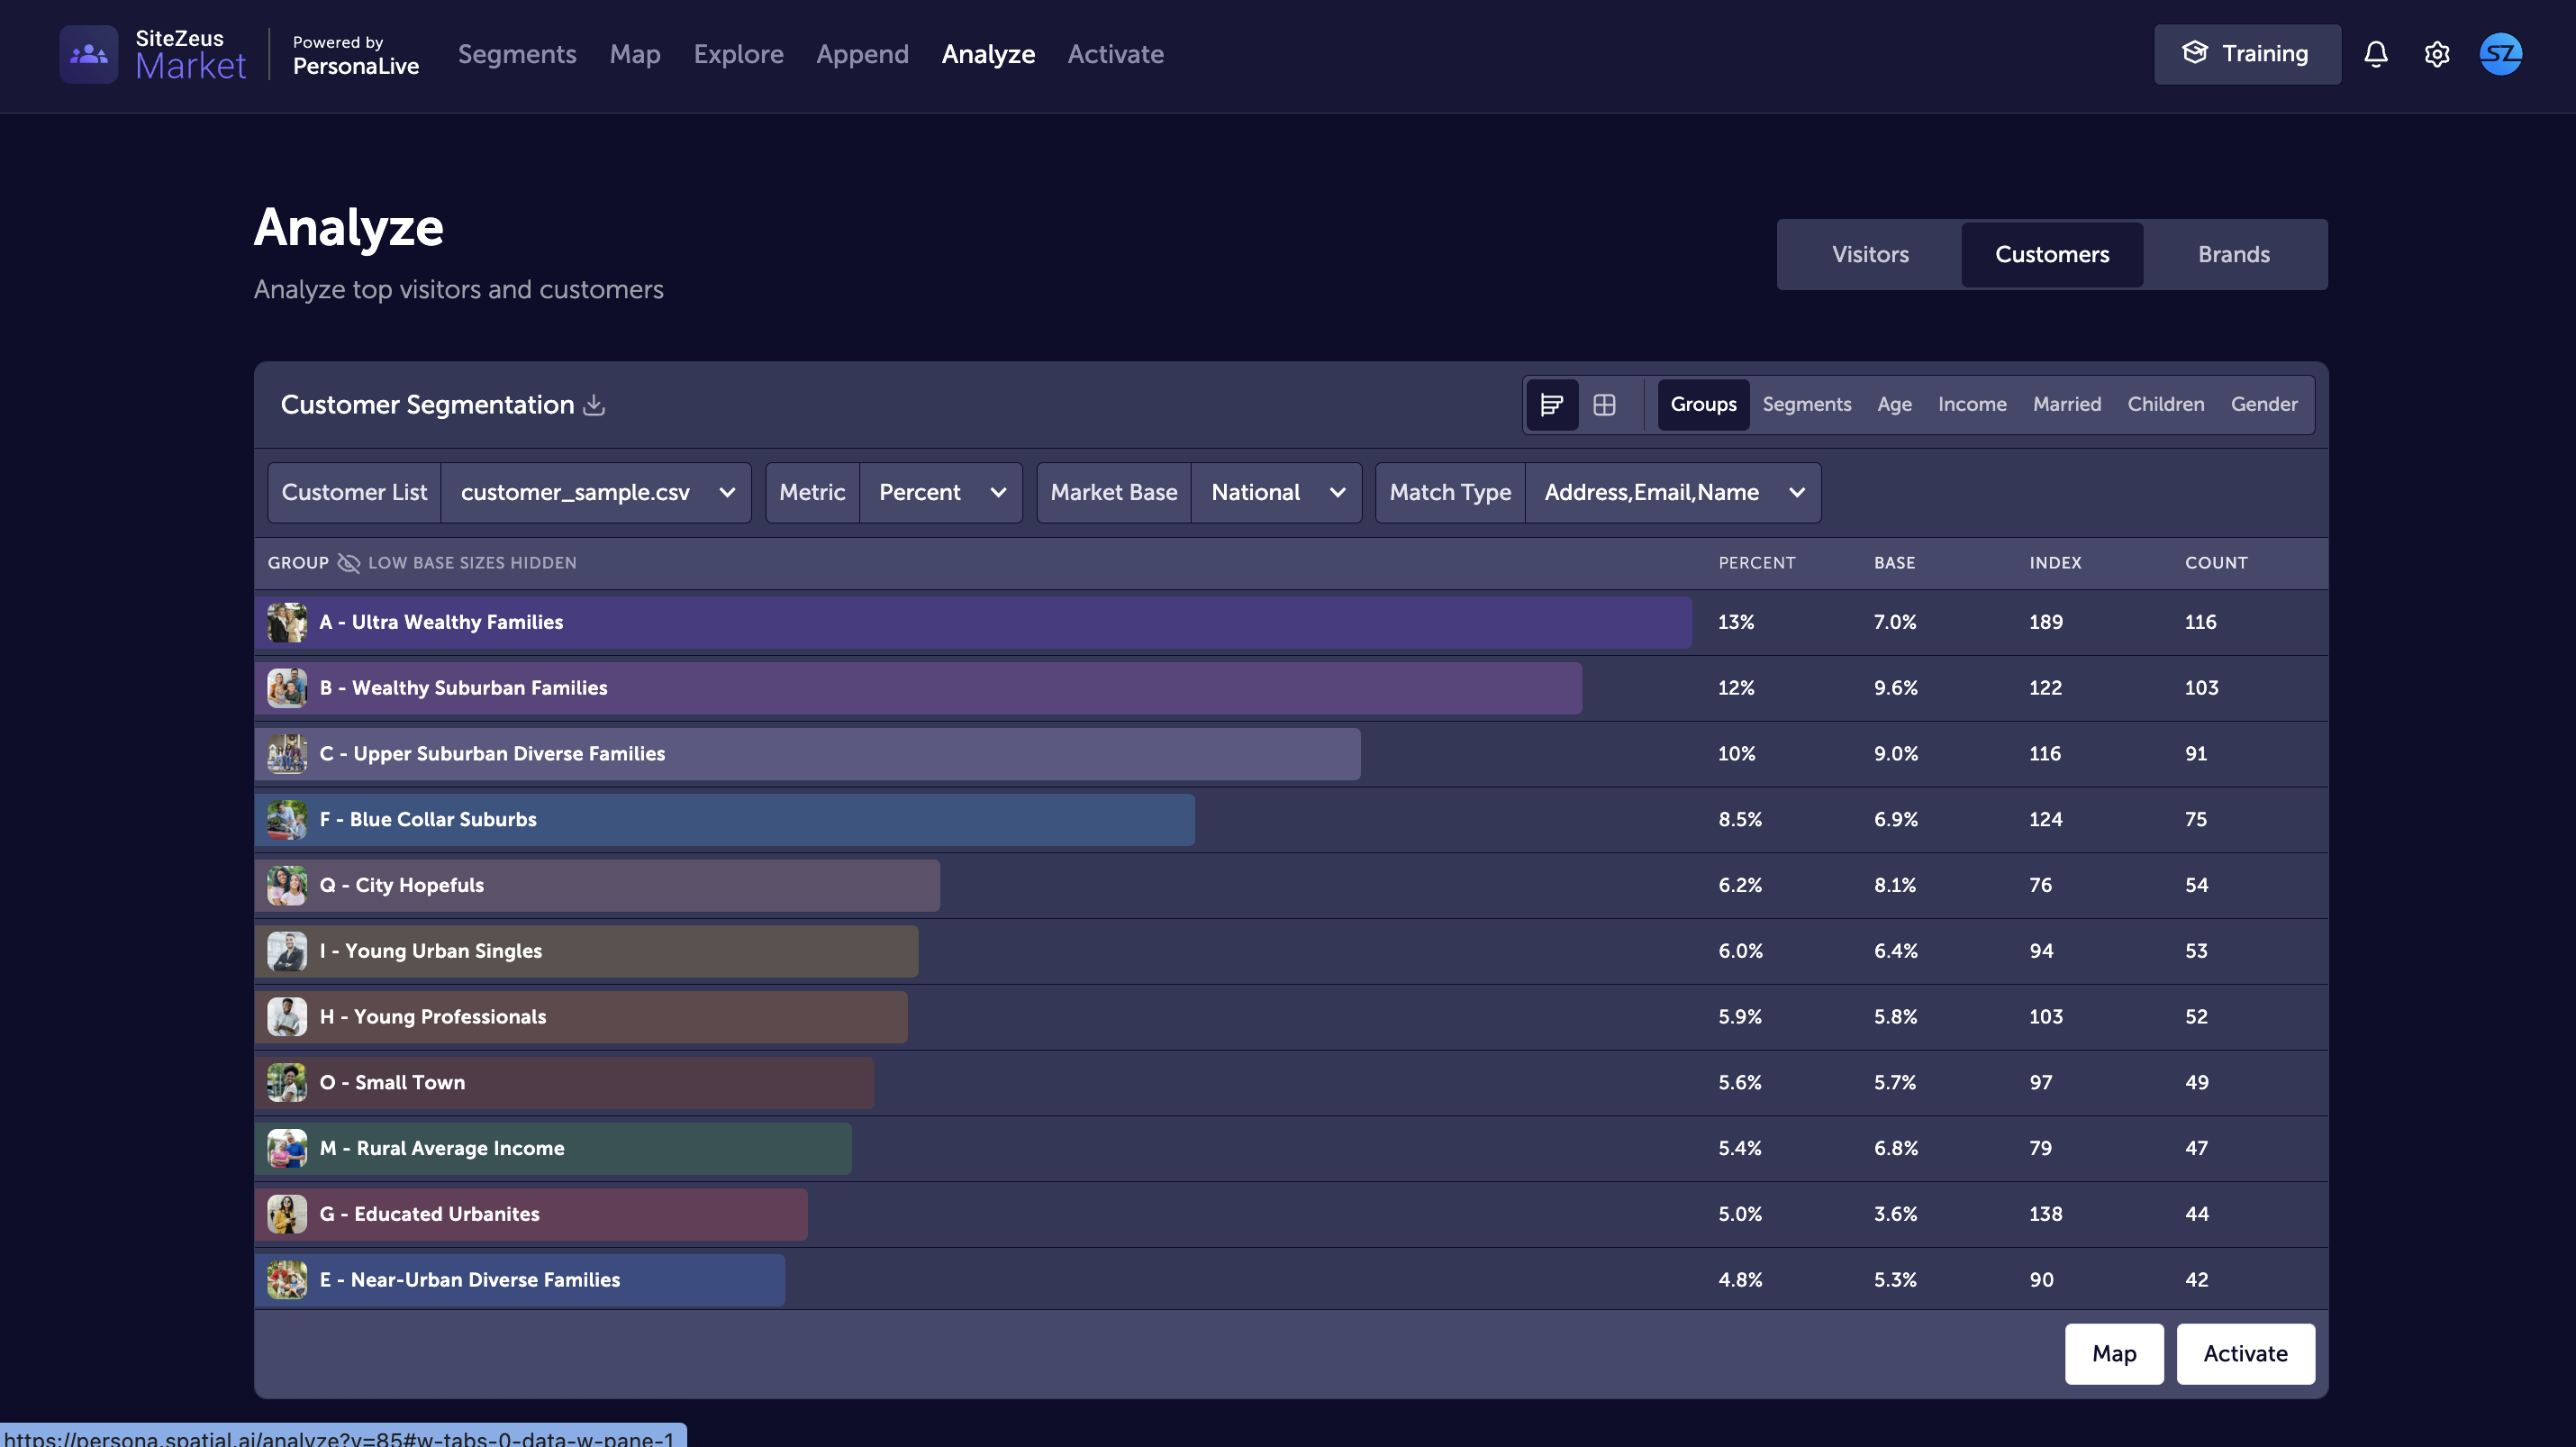Toggle the low base sizes hidden icon

(x=348, y=563)
